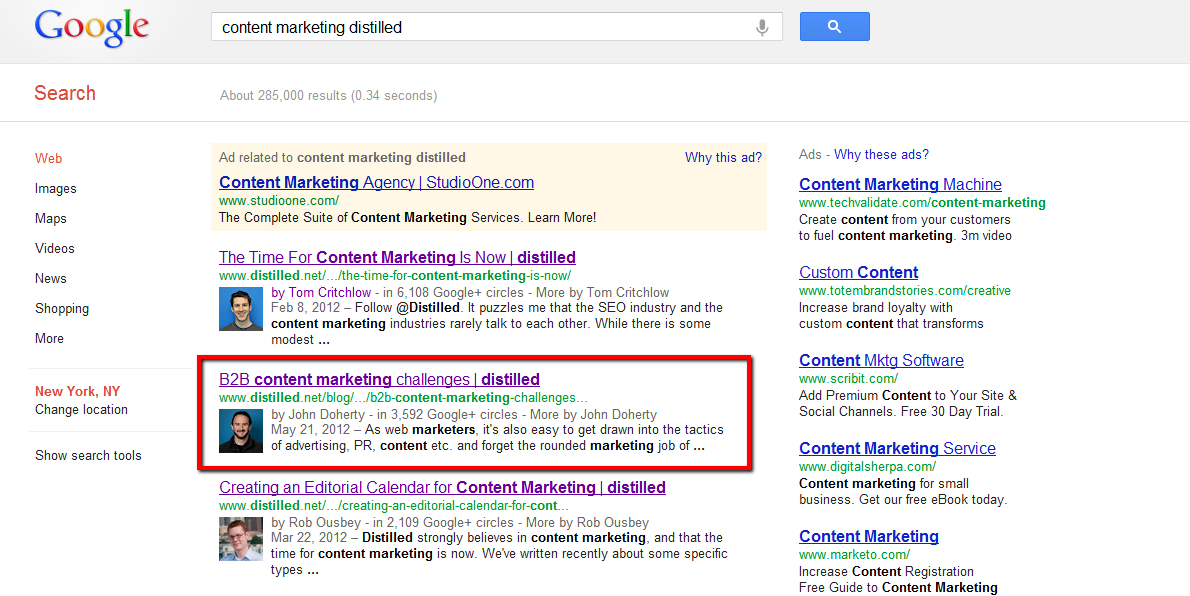Open the Shopping search category
The width and height of the screenshot is (1190, 596).
[x=61, y=309]
